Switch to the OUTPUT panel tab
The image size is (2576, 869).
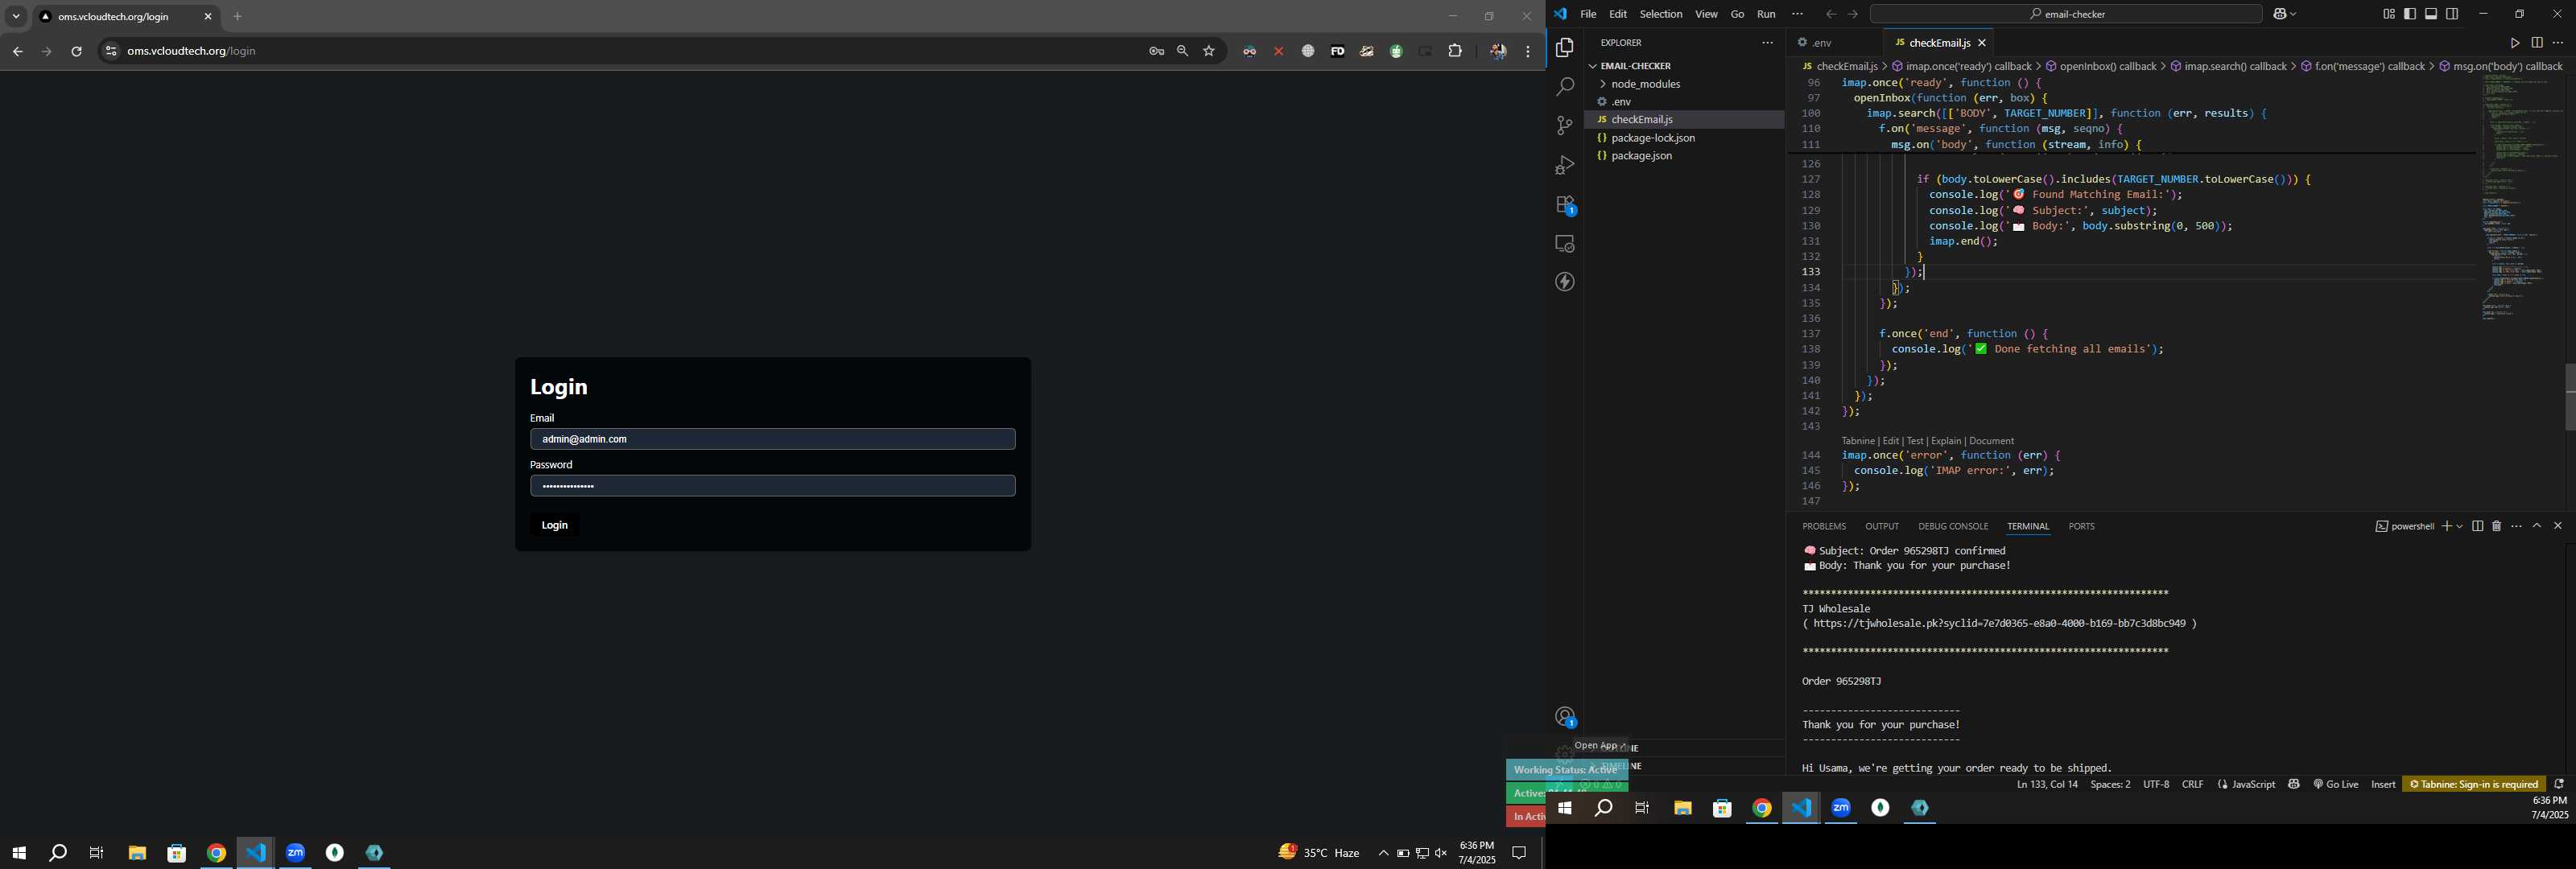pos(1881,527)
